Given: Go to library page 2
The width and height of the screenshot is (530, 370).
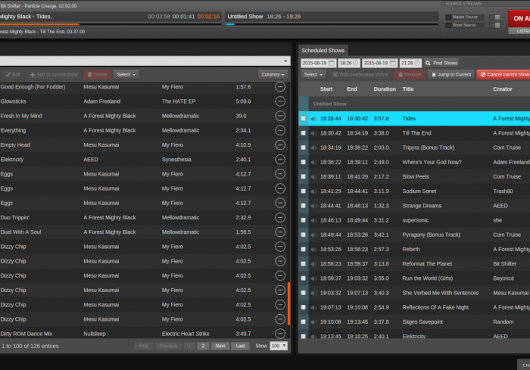Looking at the screenshot, I should pyautogui.click(x=203, y=346).
